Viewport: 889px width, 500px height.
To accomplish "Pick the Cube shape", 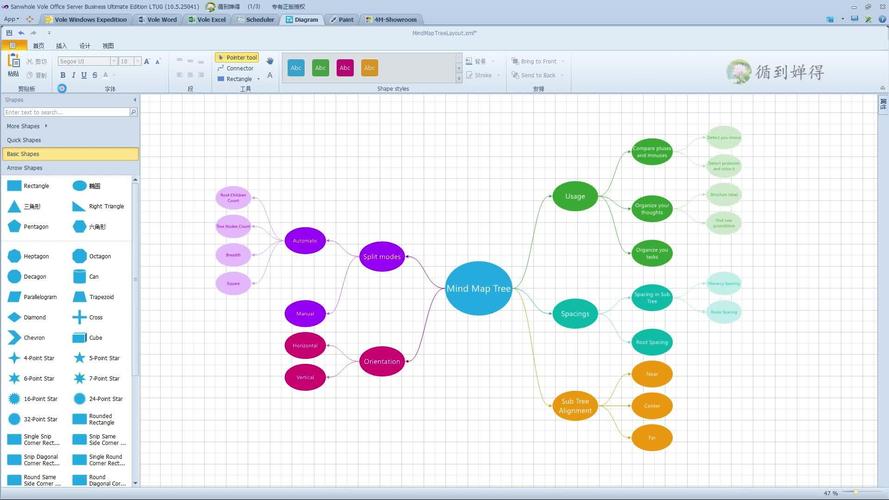I will click(88, 338).
